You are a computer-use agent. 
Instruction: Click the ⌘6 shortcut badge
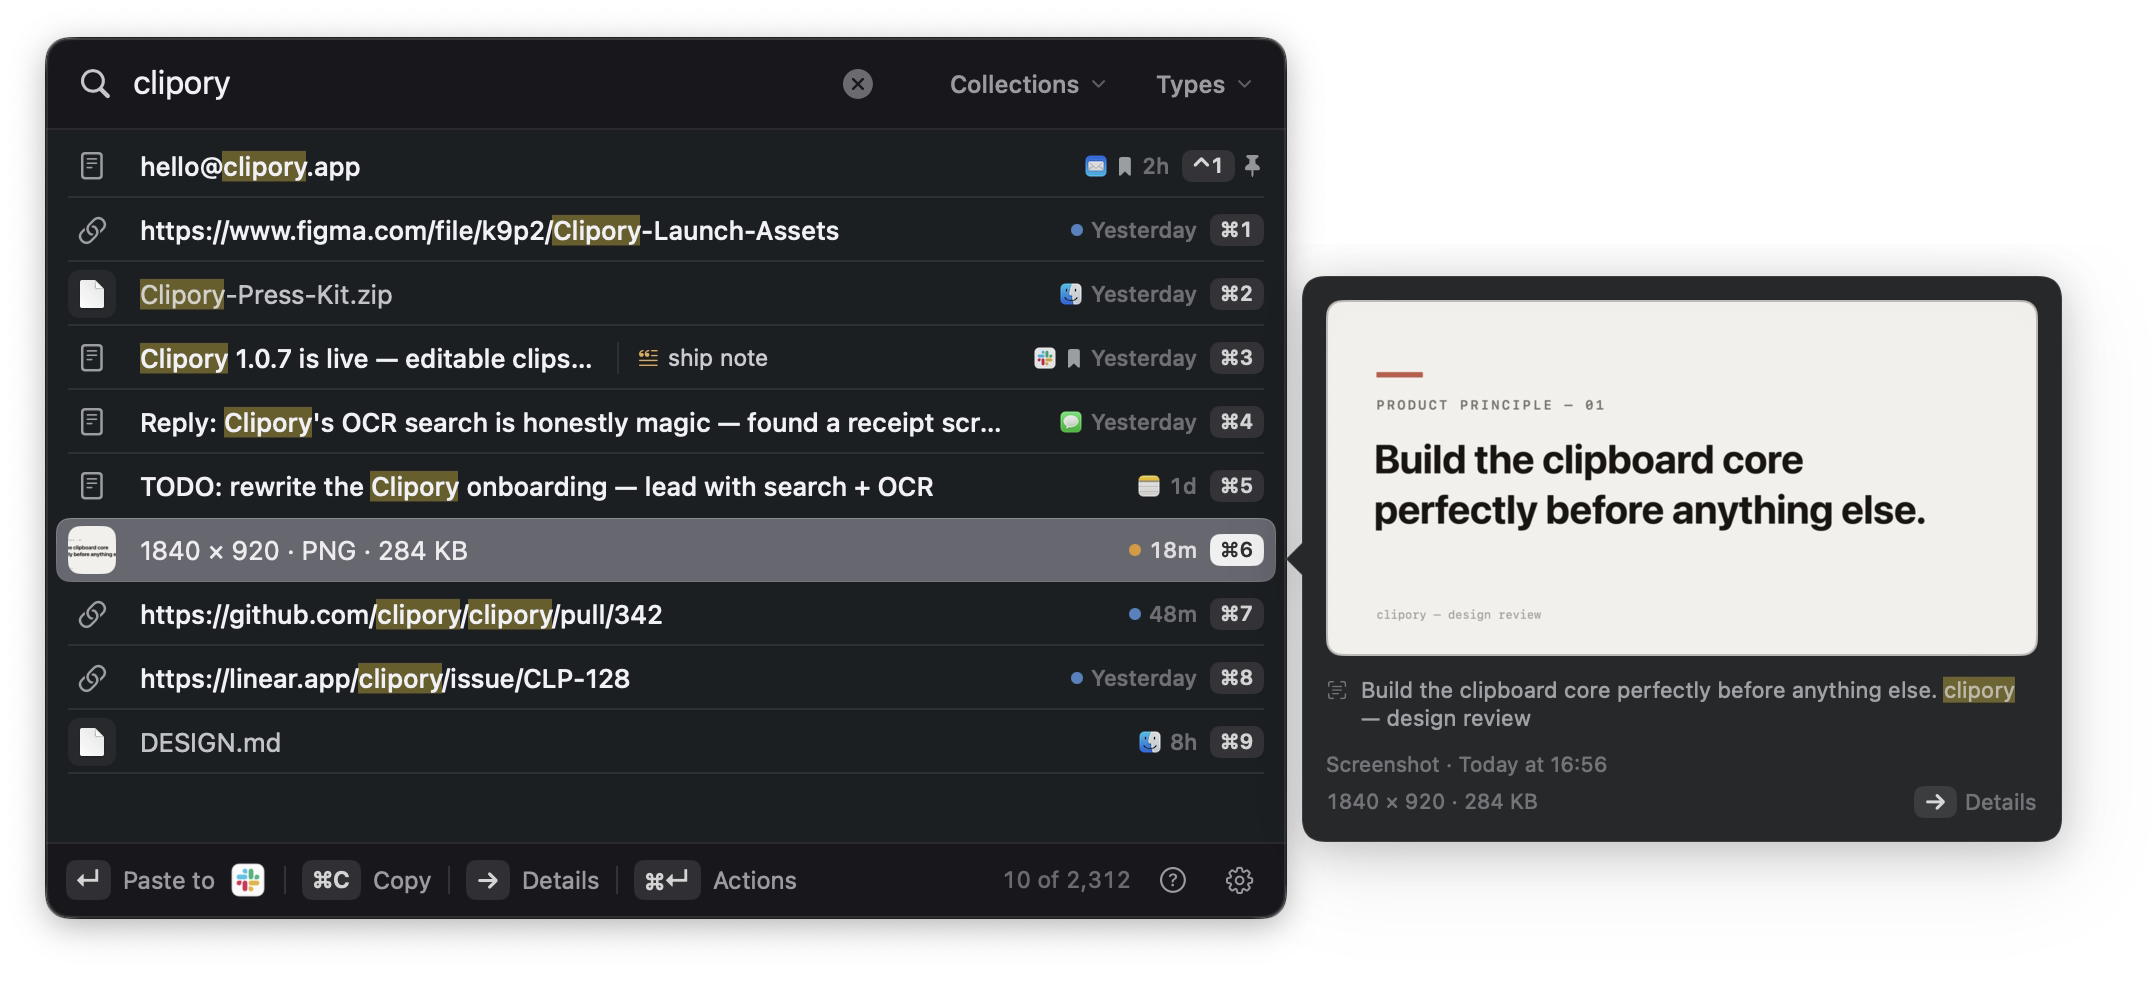(x=1236, y=550)
